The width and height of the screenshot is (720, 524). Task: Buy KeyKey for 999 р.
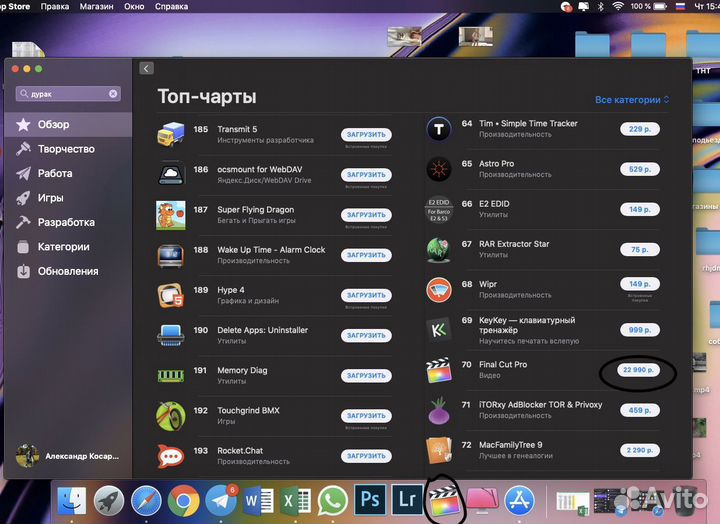[640, 330]
